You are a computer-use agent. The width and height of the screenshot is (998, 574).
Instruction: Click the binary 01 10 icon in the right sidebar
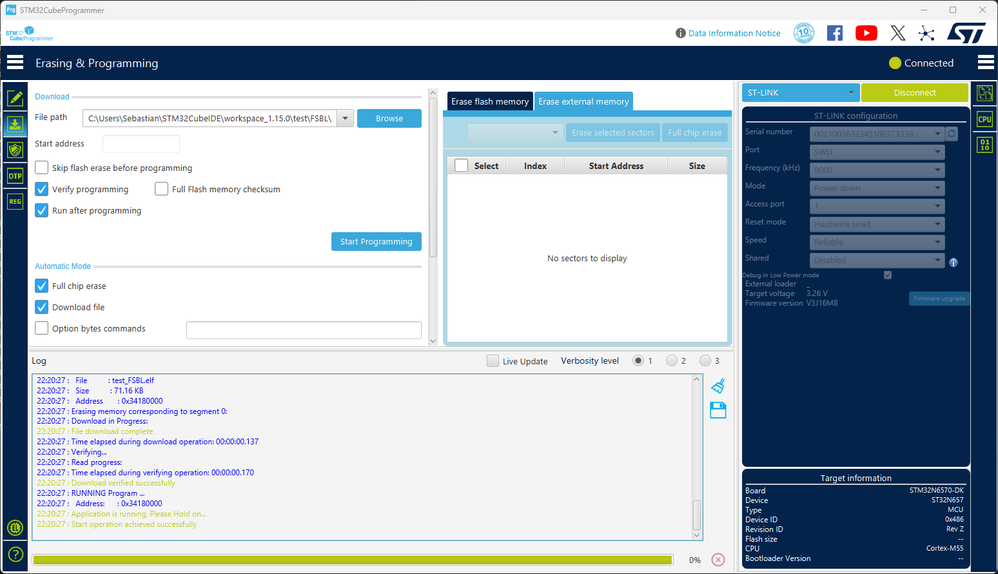tap(985, 144)
